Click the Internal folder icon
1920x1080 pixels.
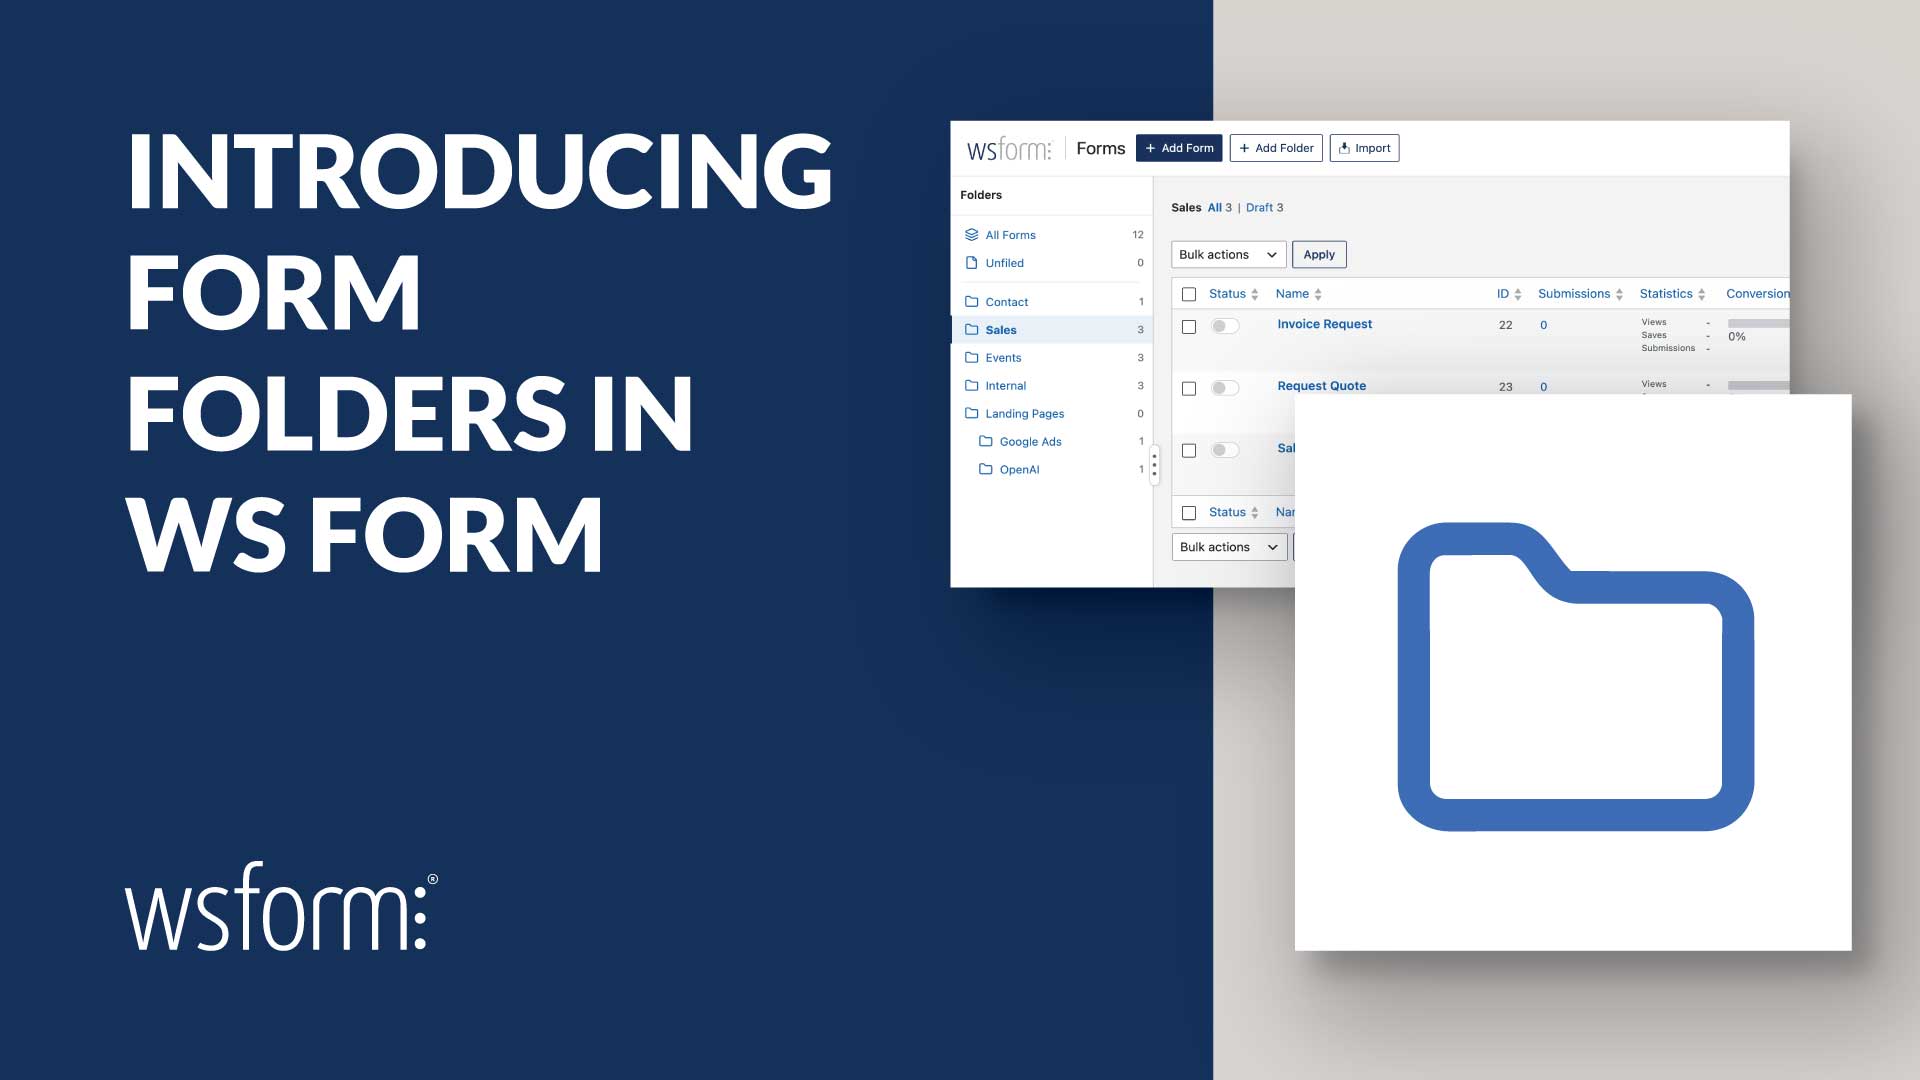pos(971,386)
